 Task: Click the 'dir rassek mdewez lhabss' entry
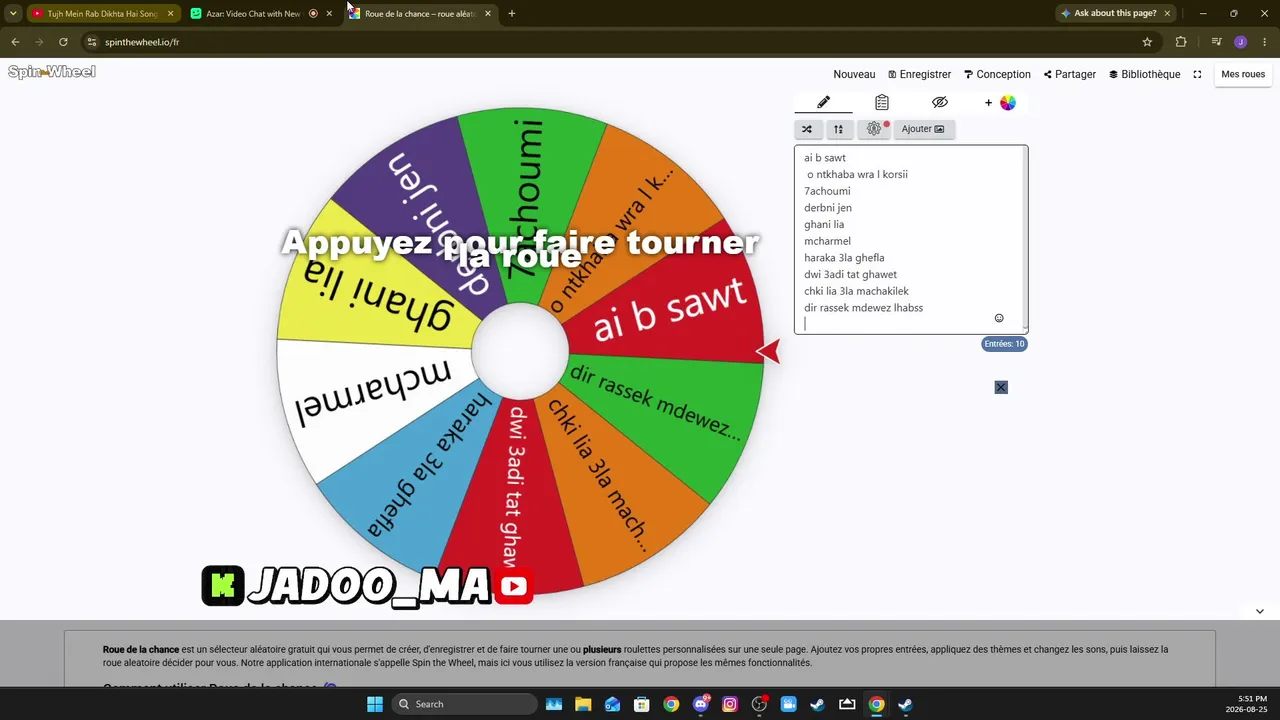point(863,308)
